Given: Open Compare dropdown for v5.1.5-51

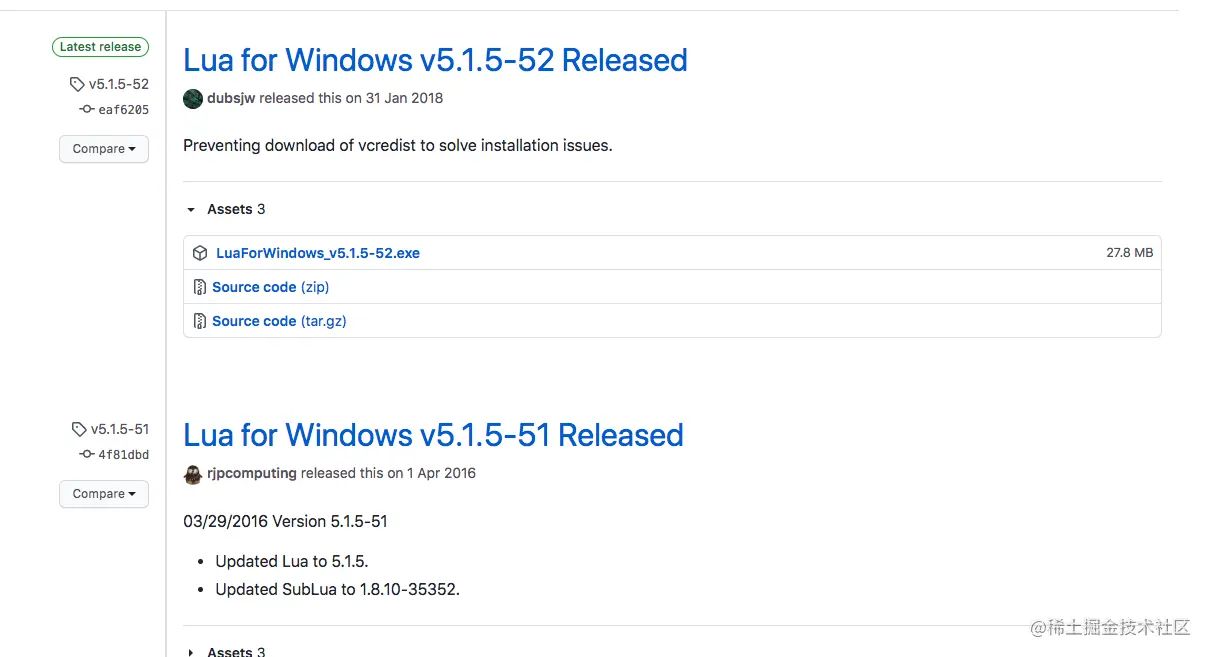Looking at the screenshot, I should pyautogui.click(x=104, y=494).
